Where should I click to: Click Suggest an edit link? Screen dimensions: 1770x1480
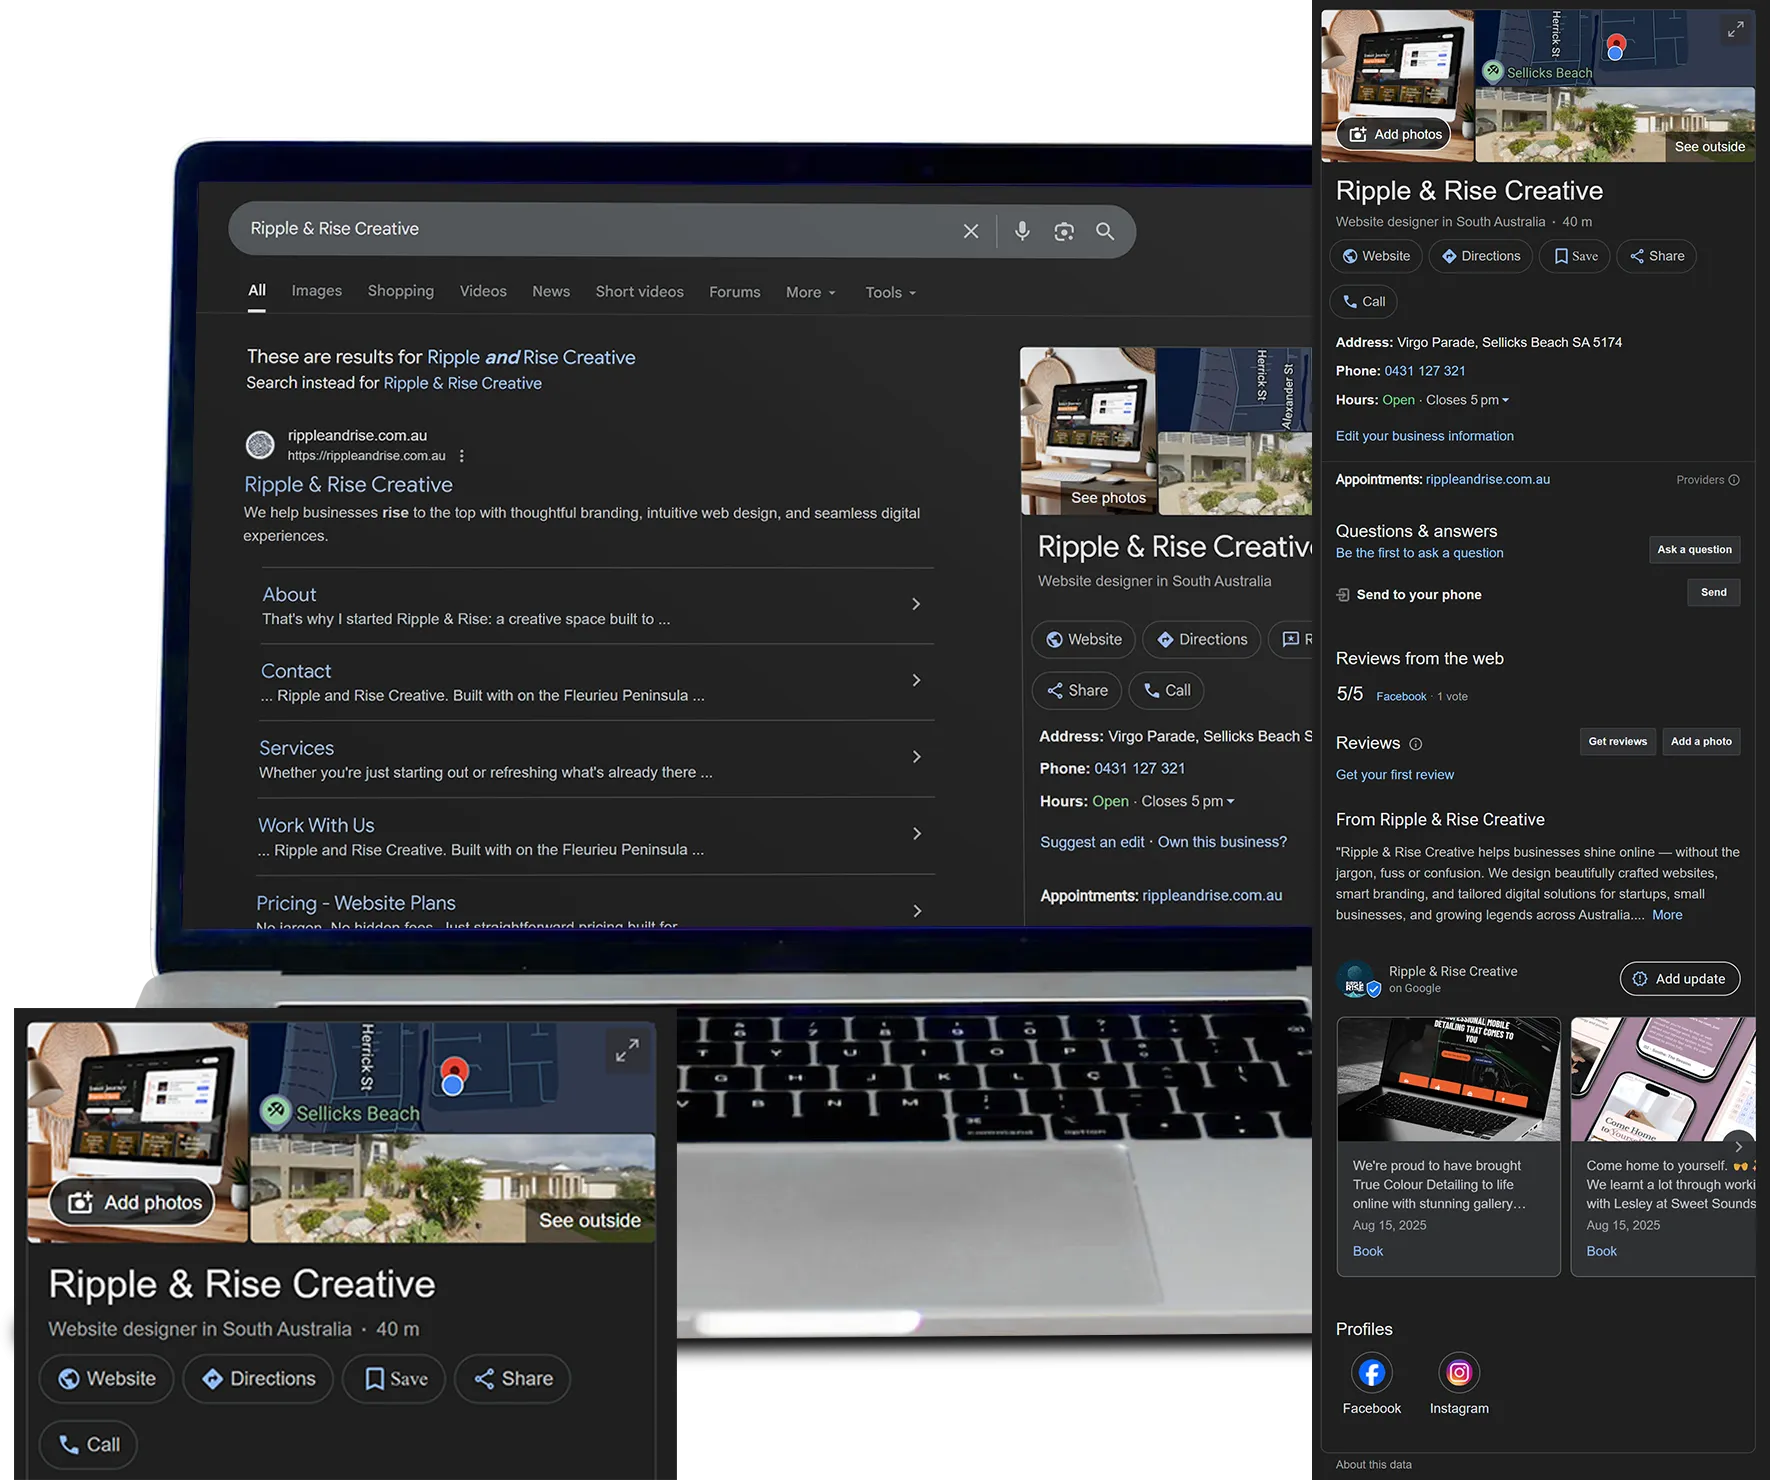point(1092,842)
